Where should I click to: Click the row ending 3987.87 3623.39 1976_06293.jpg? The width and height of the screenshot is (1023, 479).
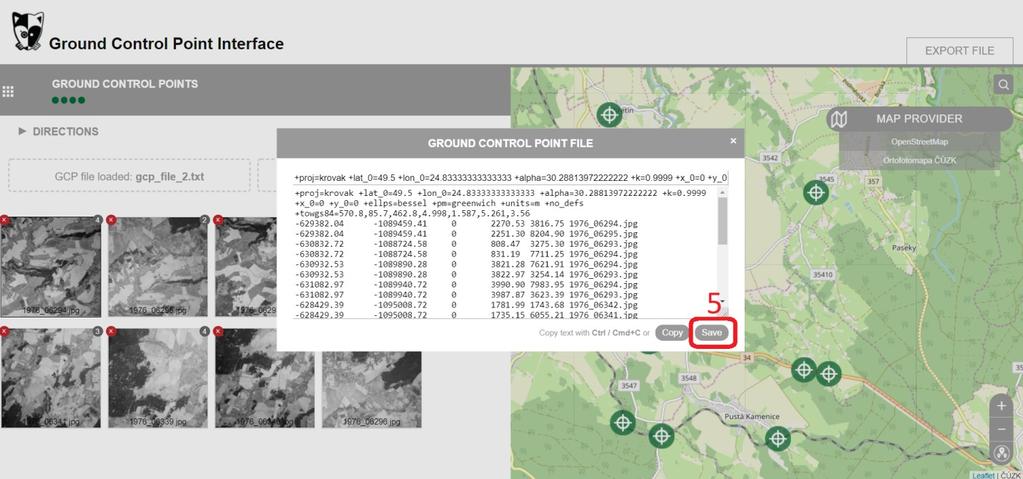click(x=466, y=294)
